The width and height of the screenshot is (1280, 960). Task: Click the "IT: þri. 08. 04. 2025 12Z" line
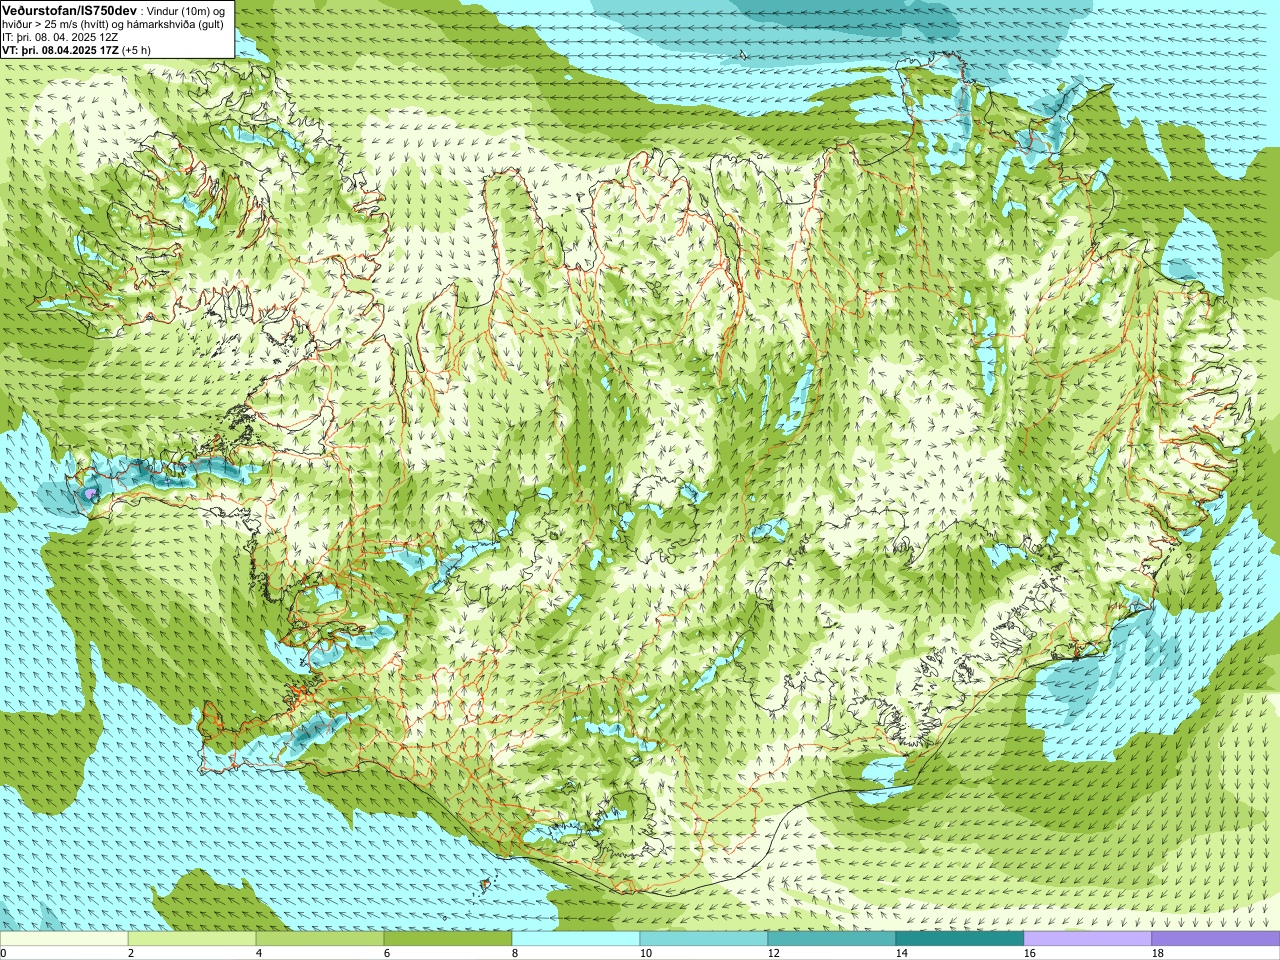pos(61,37)
